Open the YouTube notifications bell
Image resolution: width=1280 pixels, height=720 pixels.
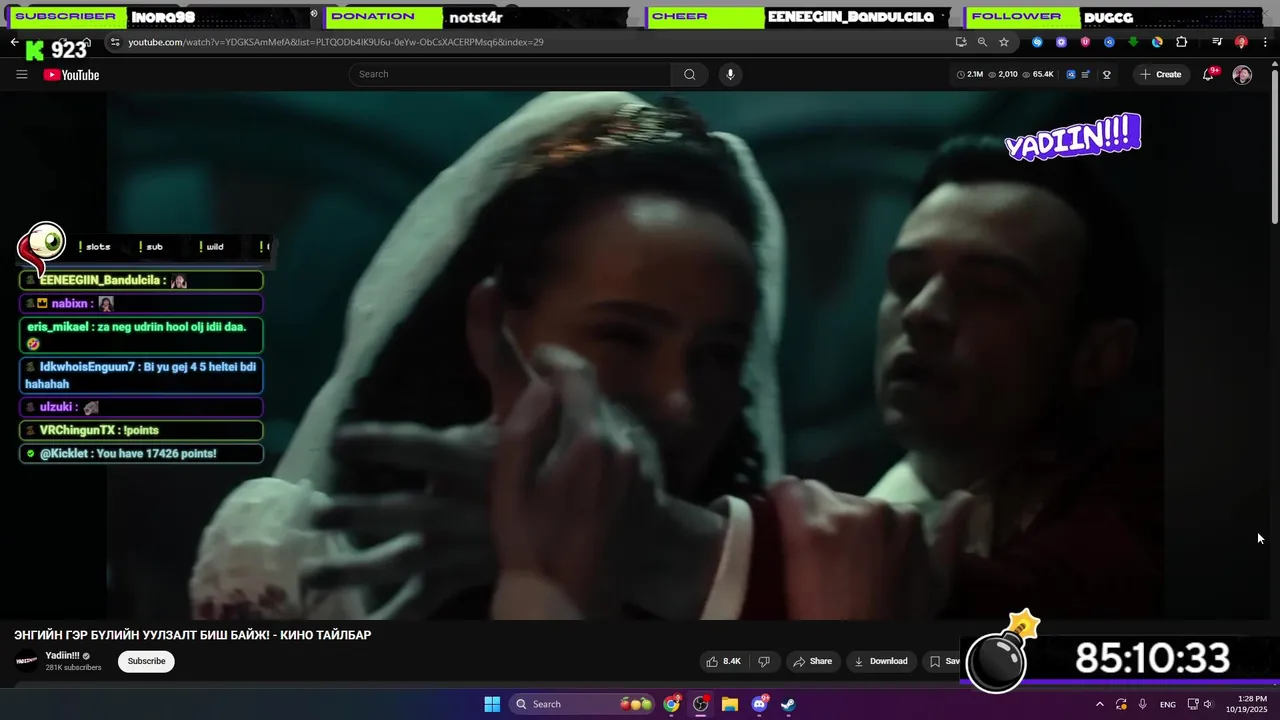click(1208, 74)
